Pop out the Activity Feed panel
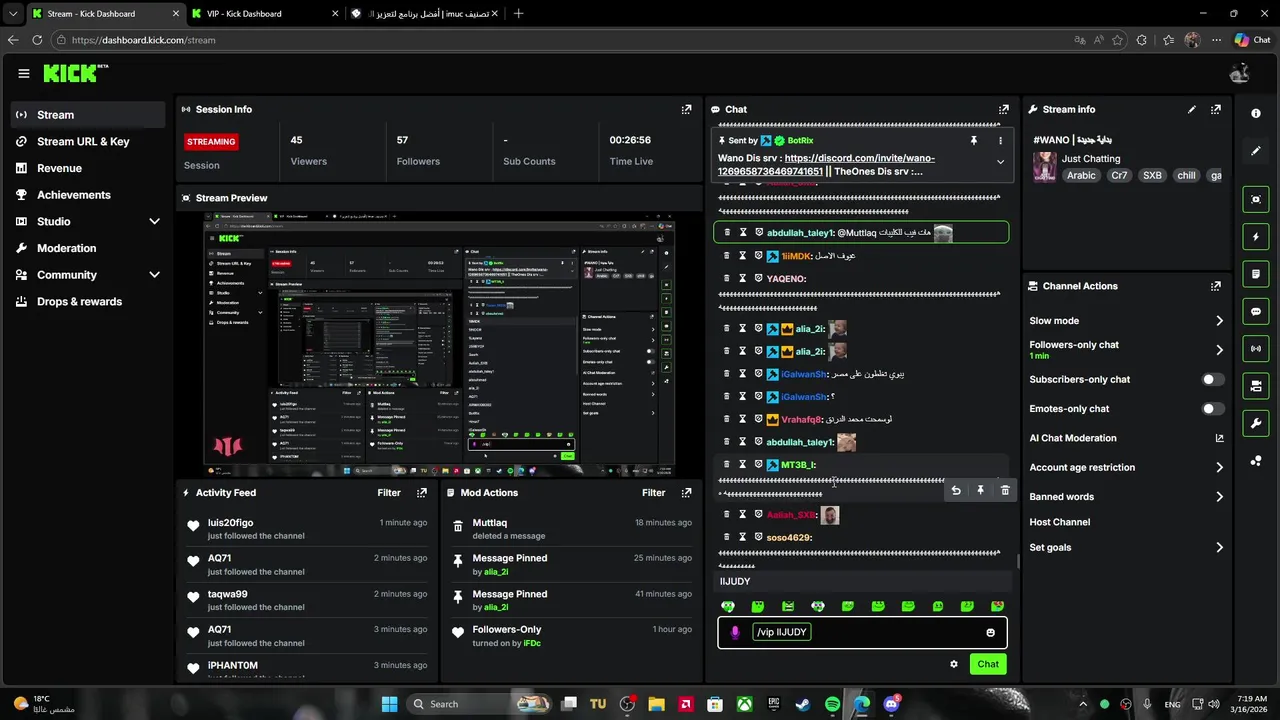Image resolution: width=1280 pixels, height=720 pixels. 422,492
